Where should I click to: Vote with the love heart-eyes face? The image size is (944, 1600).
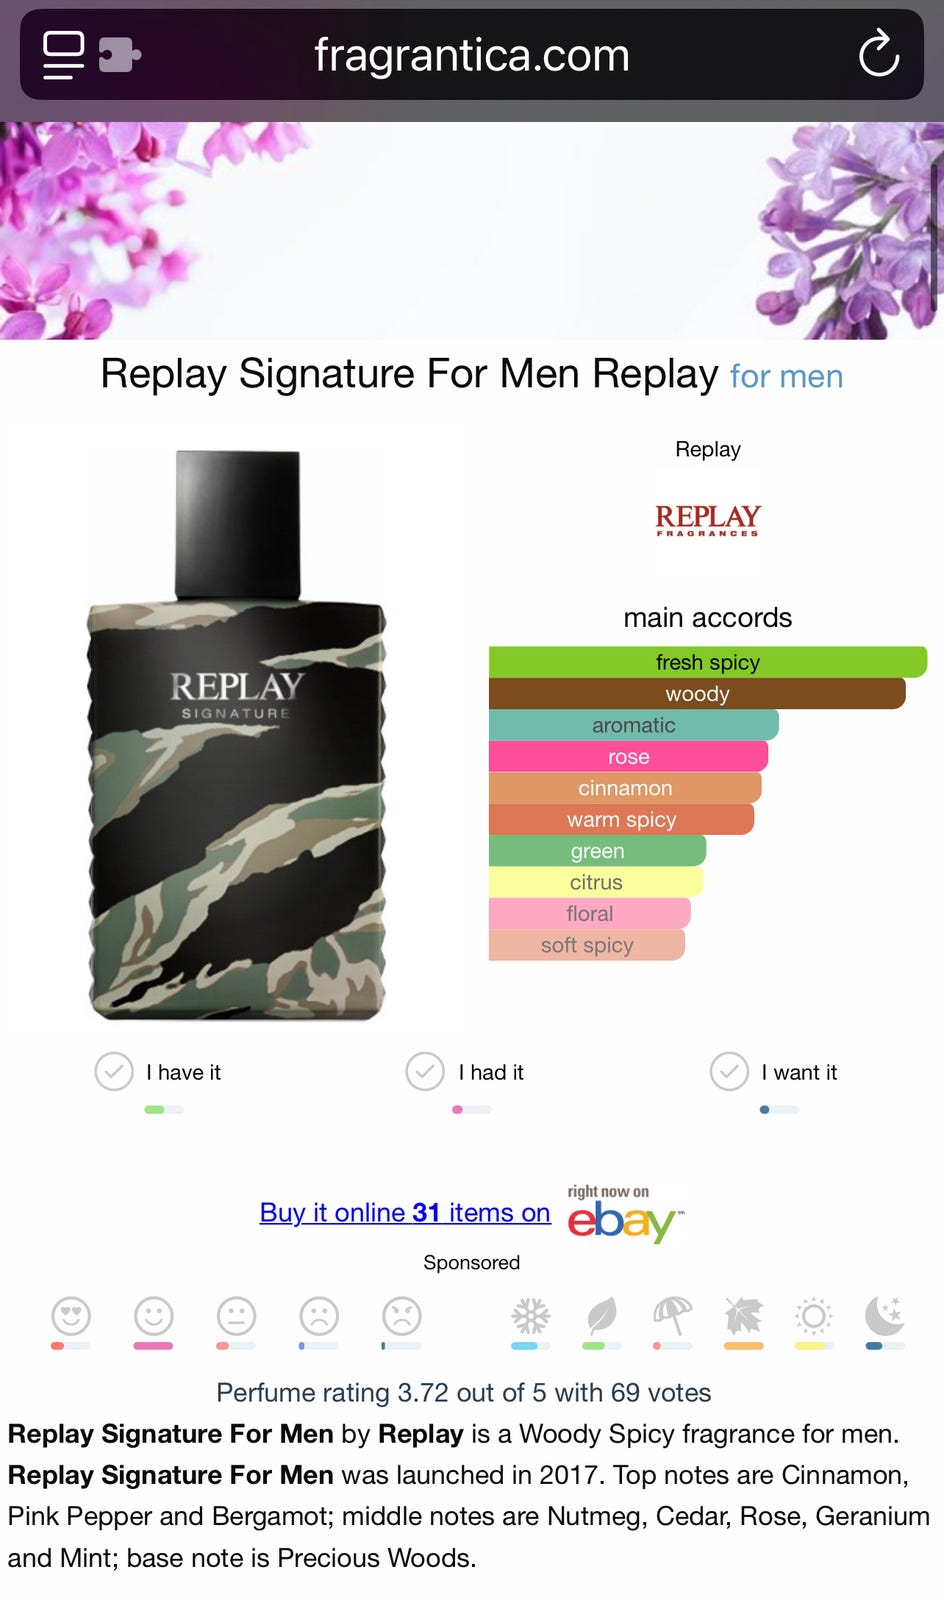(71, 1316)
